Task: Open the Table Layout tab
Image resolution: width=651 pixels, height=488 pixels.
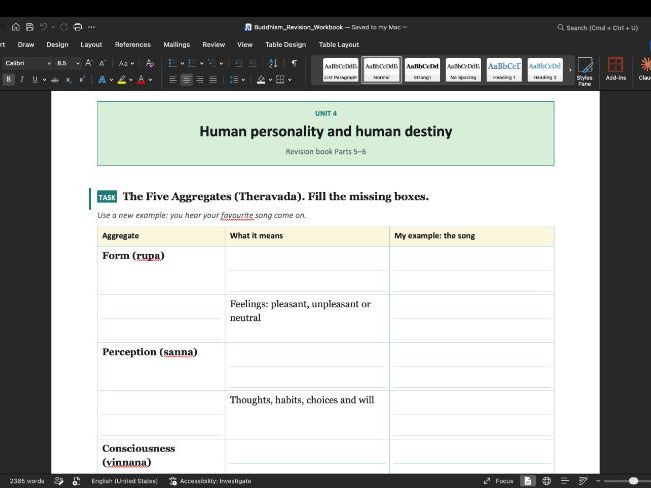Action: click(x=339, y=44)
